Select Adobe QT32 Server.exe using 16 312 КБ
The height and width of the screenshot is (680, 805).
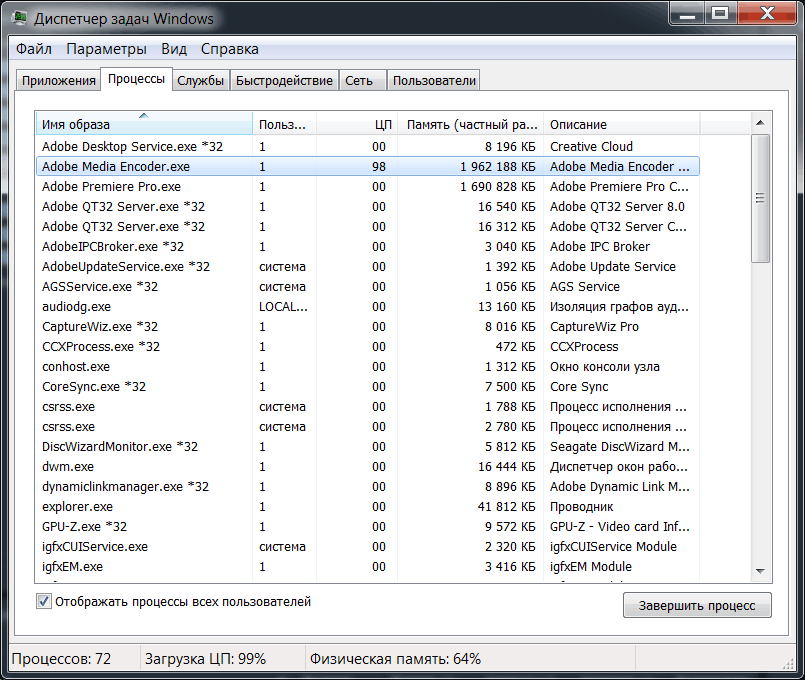[x=368, y=226]
